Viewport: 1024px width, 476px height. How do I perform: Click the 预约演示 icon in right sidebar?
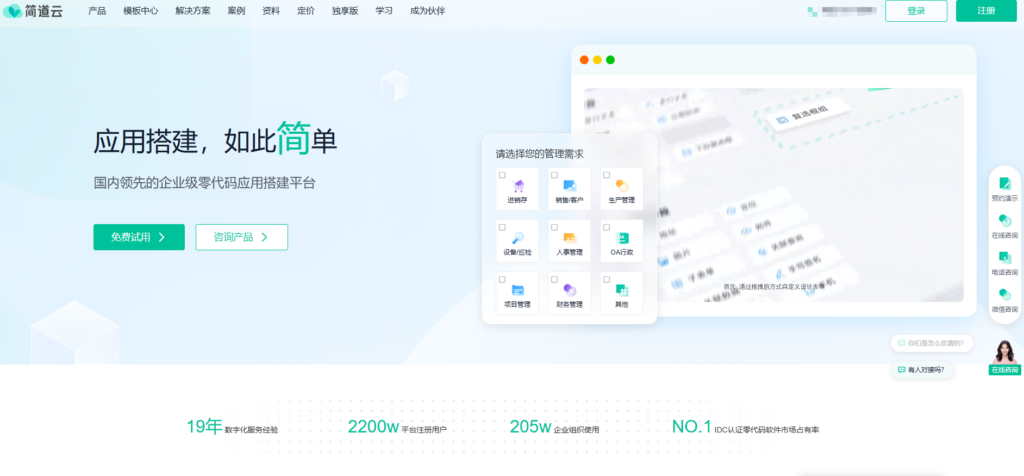tap(1004, 184)
